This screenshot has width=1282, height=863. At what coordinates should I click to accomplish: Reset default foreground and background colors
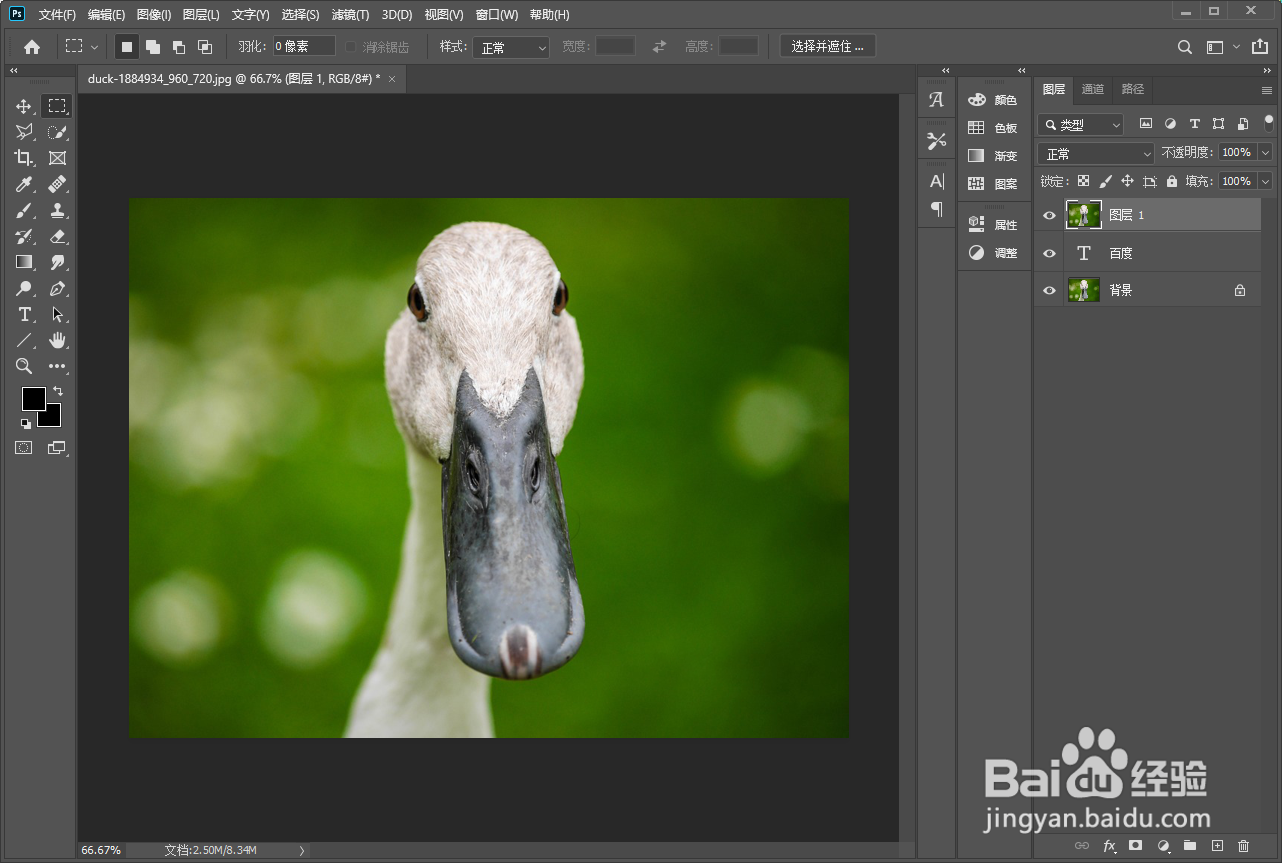point(26,423)
